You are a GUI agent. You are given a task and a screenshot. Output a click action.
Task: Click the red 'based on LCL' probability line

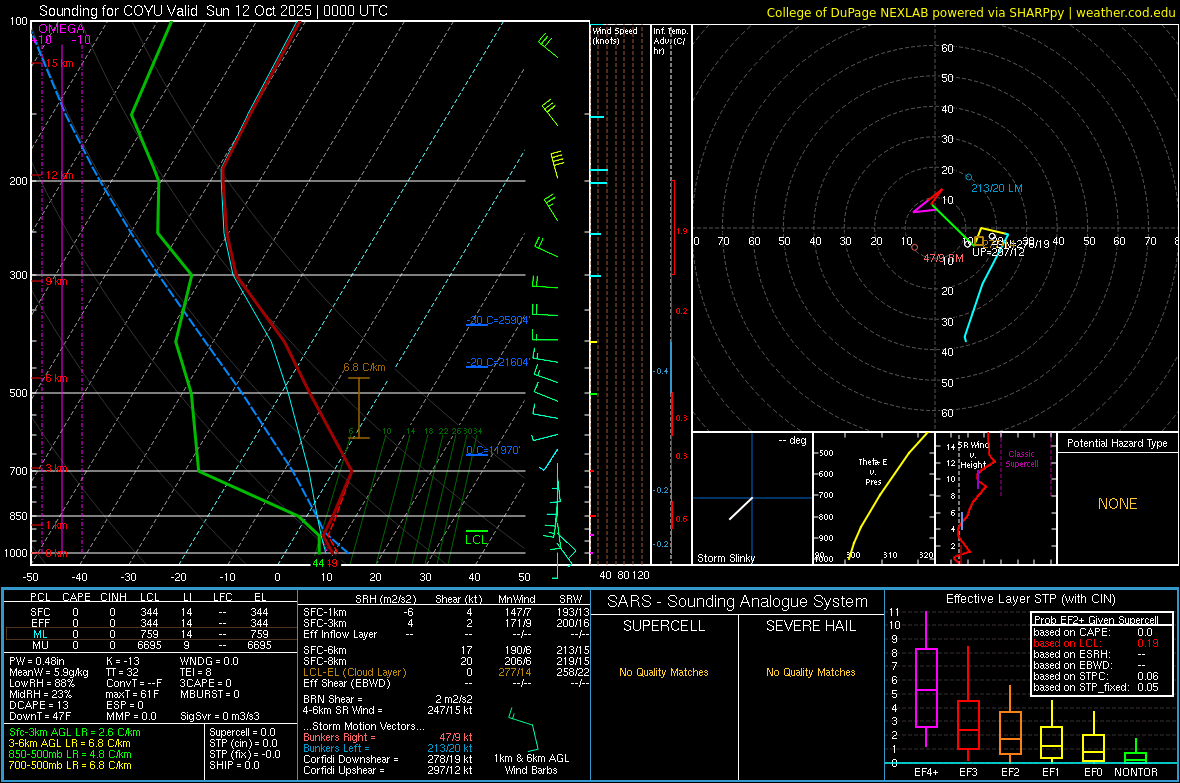coord(1096,643)
